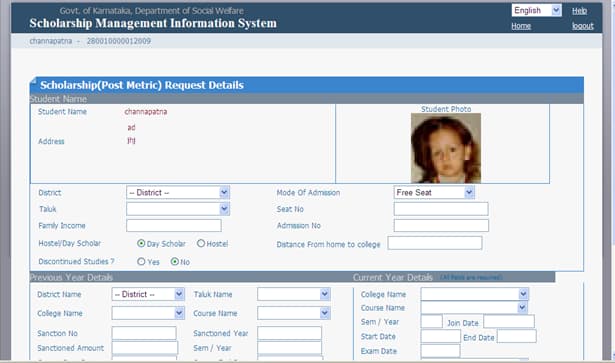615x363 pixels.
Task: Click the Current Year Details section header
Action: coord(393,277)
